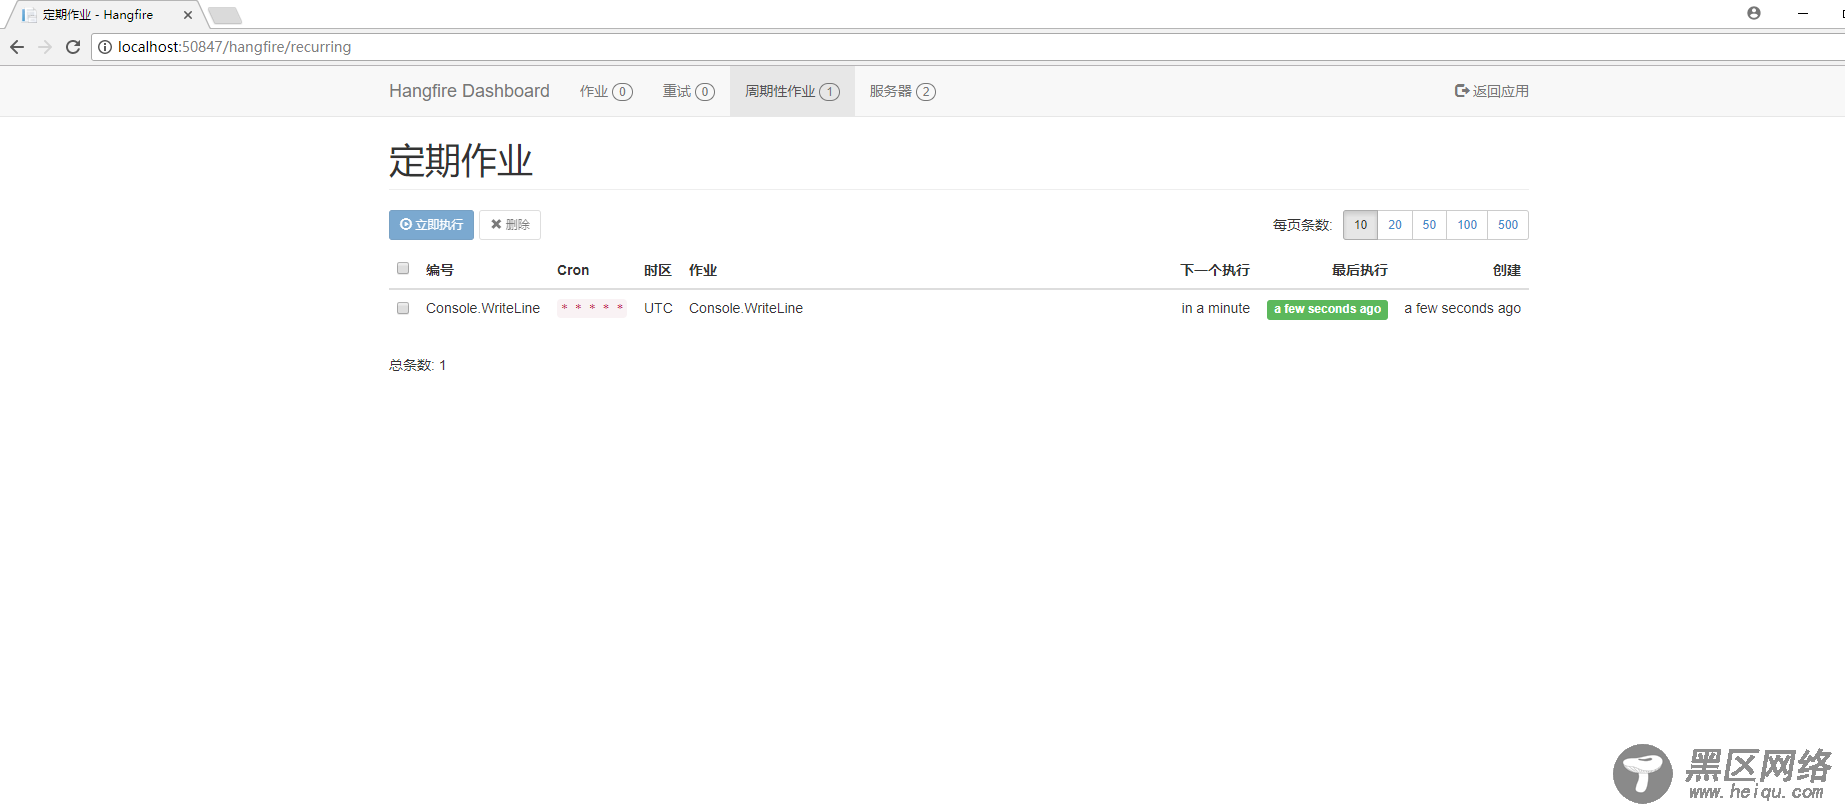
Task: Set page size to 50
Action: [x=1429, y=225]
